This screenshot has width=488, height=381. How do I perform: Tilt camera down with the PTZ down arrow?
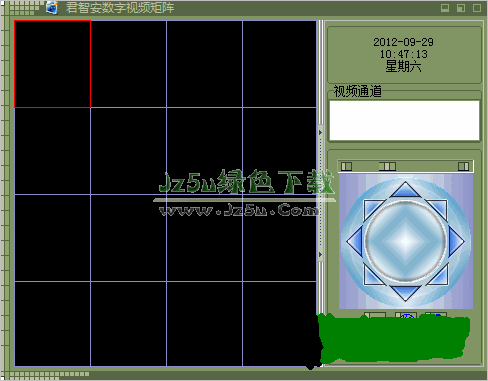coord(405,293)
